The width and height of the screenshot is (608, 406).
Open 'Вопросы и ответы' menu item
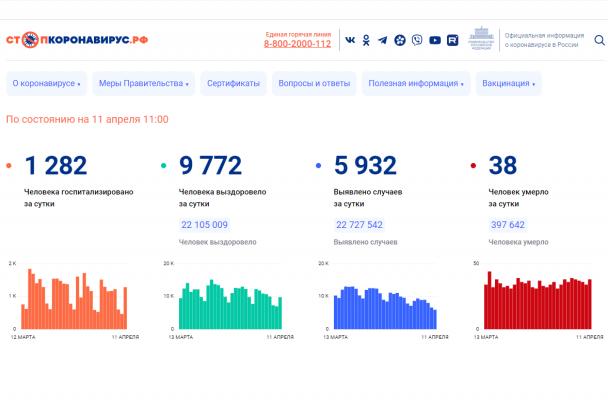(314, 83)
